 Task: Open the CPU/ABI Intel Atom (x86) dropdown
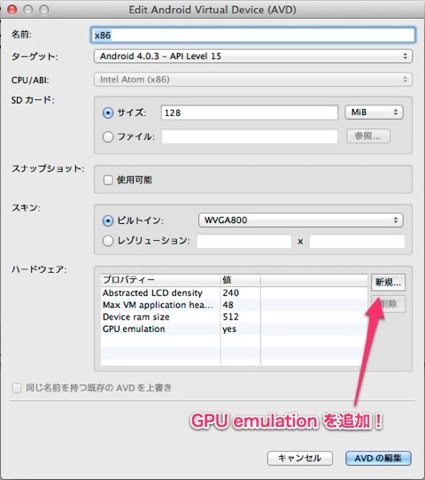(253, 79)
